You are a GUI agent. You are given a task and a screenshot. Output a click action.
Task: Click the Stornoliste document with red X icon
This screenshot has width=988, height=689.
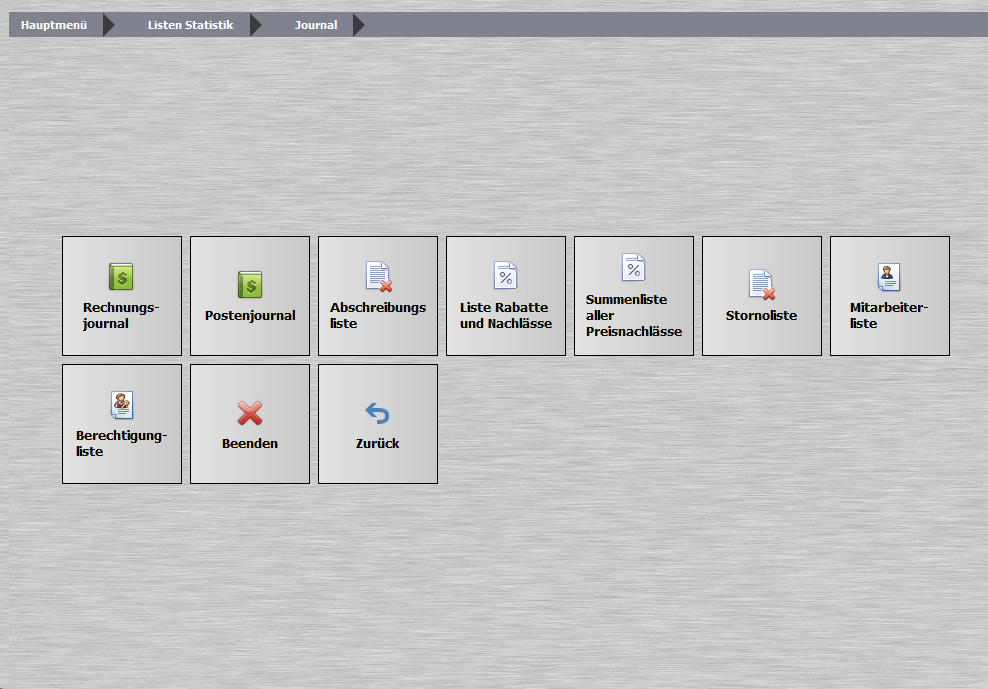click(762, 284)
